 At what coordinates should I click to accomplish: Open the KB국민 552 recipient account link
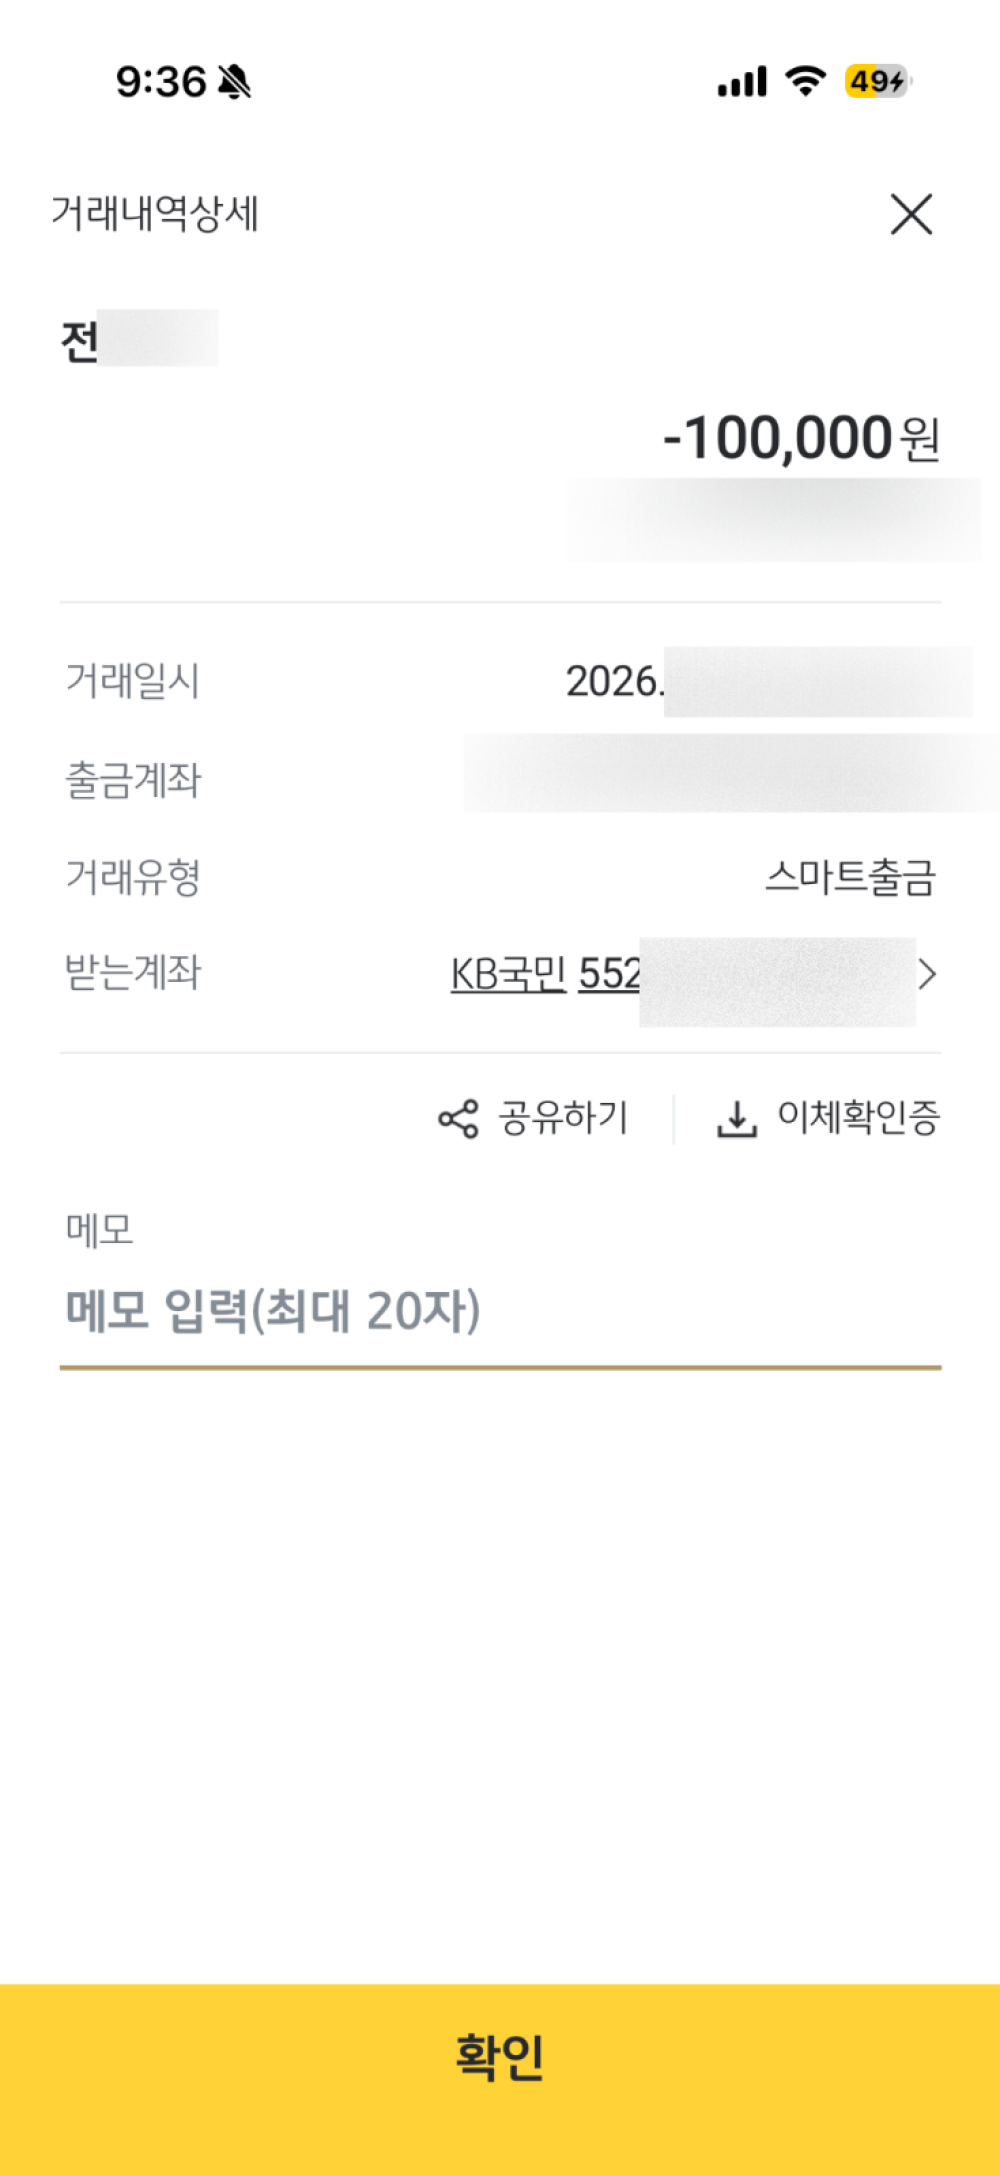pyautogui.click(x=545, y=974)
